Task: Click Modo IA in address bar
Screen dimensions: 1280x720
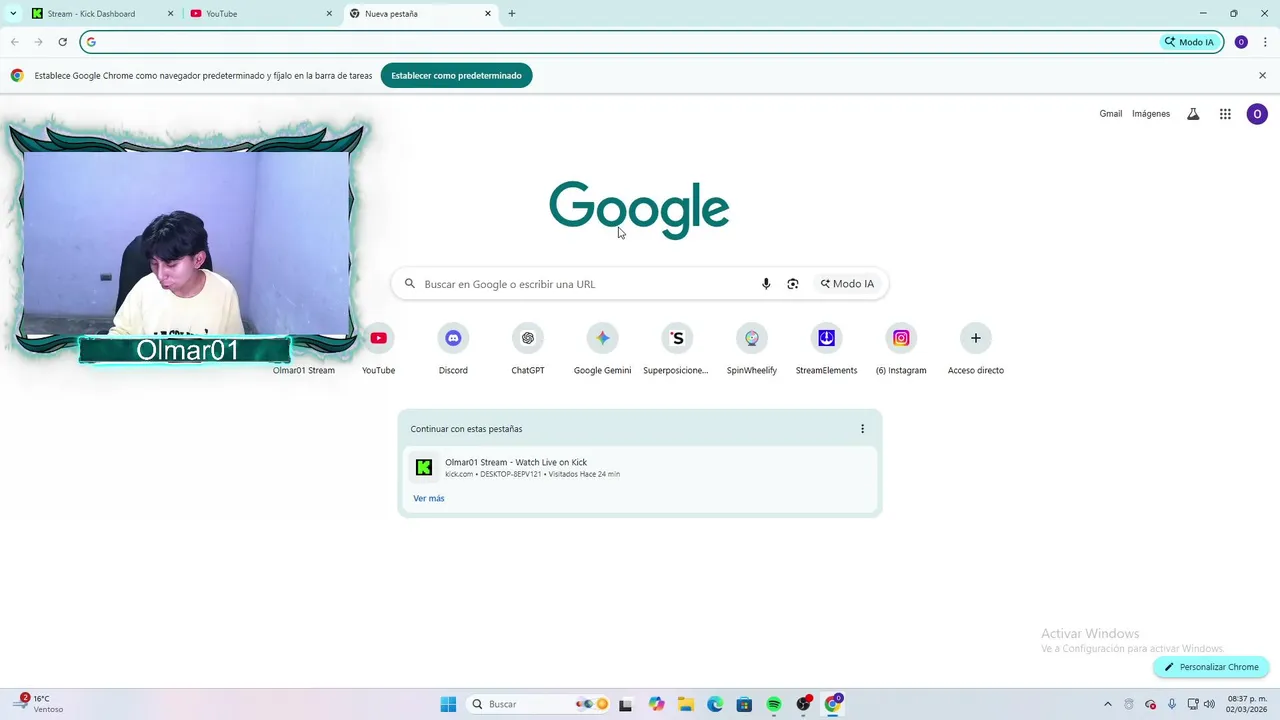Action: point(1188,42)
